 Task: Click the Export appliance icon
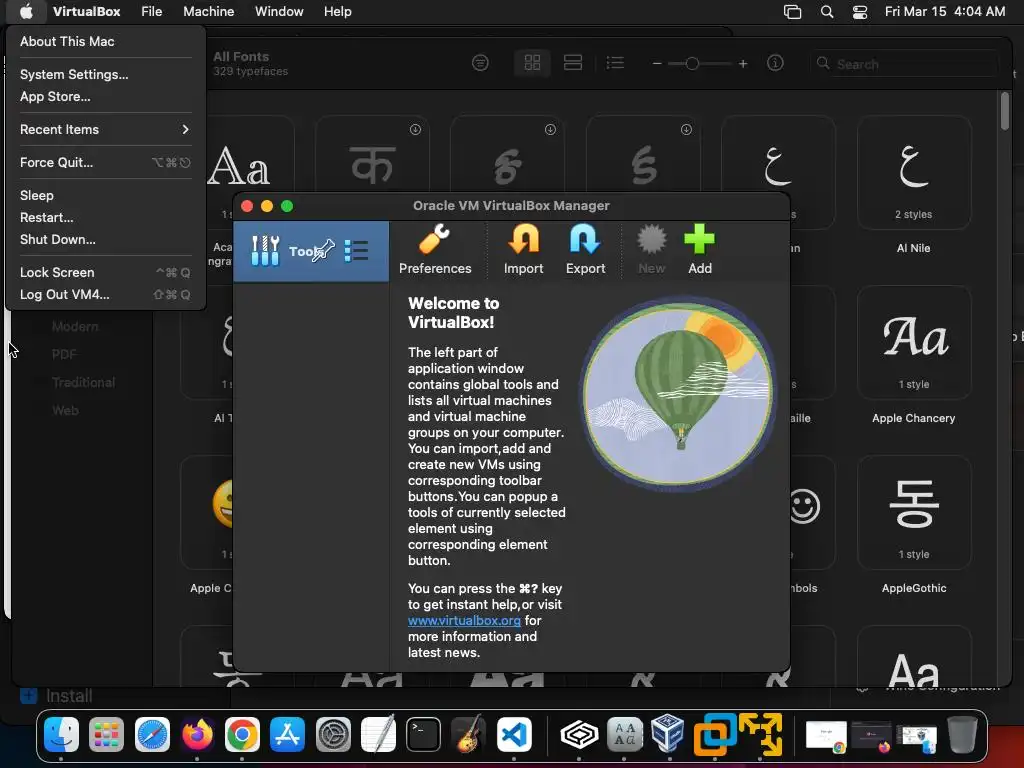pos(585,249)
